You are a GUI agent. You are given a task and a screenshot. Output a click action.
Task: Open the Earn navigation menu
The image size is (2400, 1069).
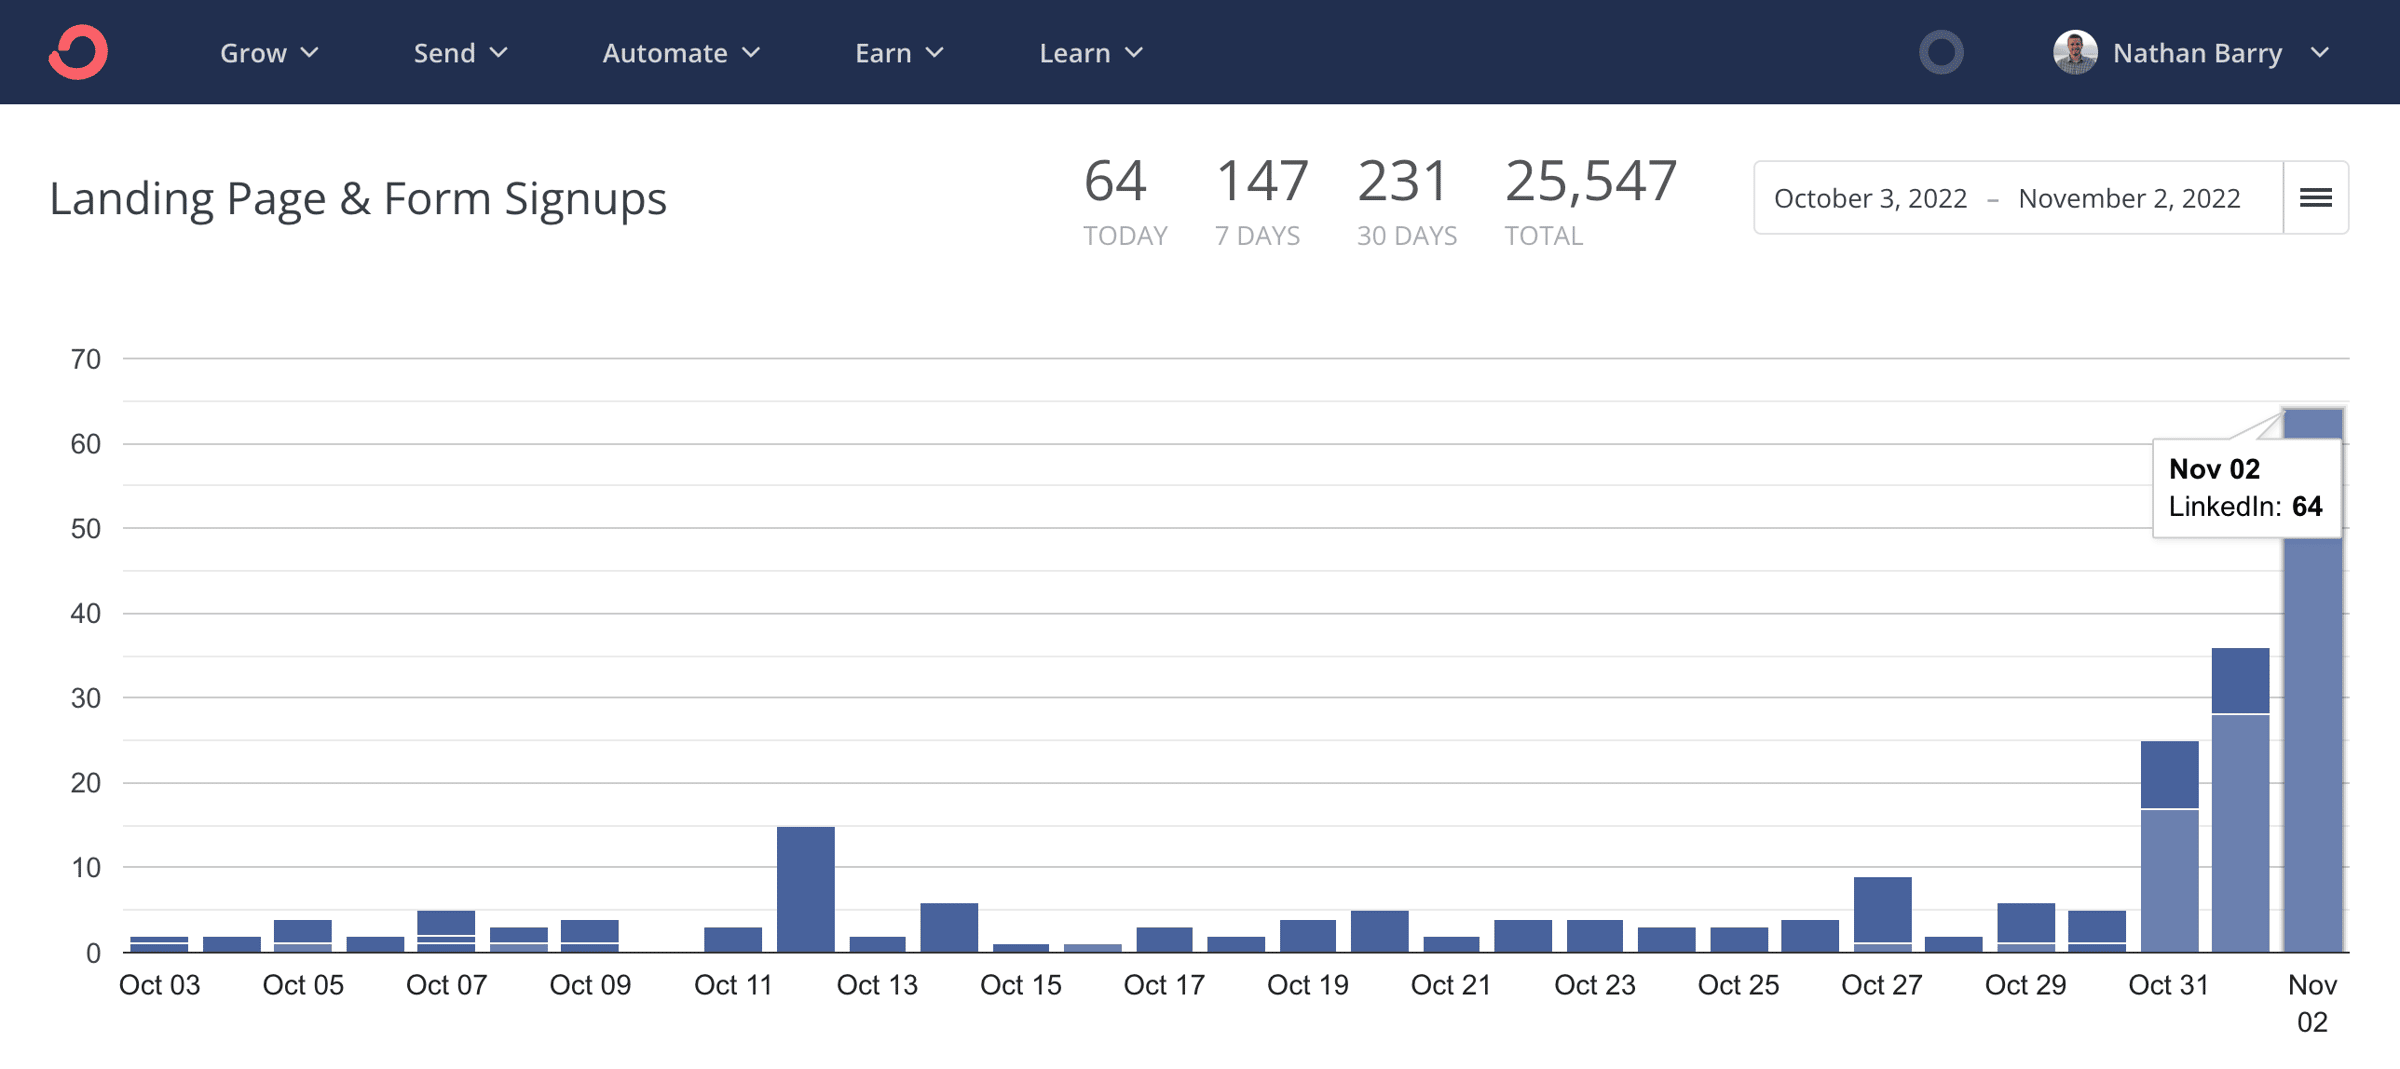tap(898, 53)
